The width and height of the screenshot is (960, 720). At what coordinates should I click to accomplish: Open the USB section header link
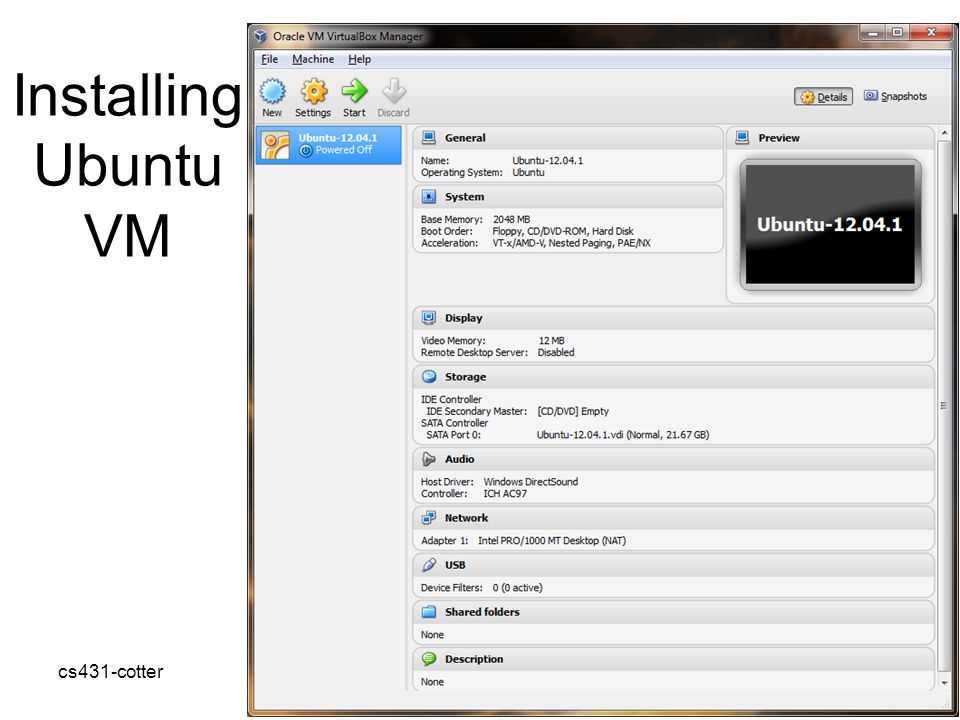[455, 564]
